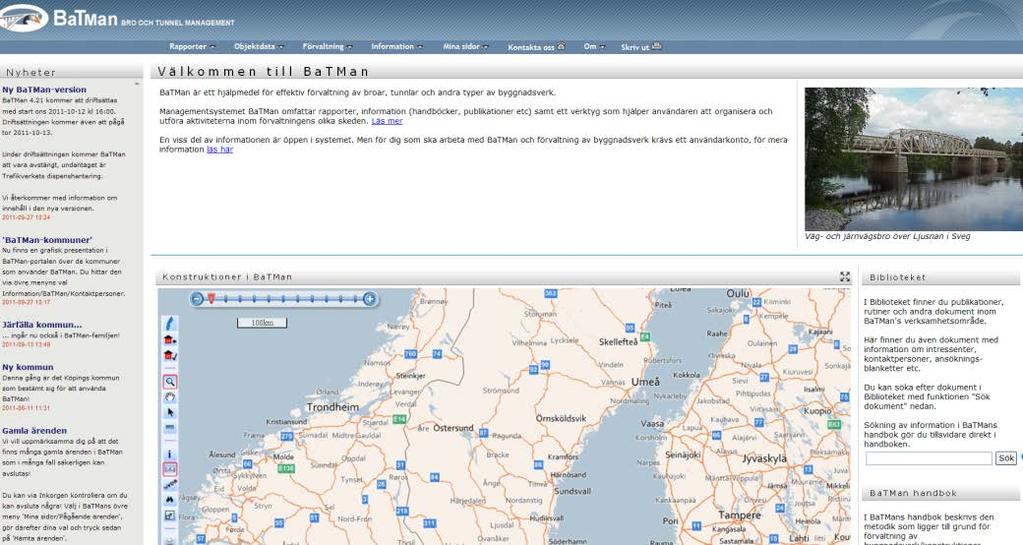Image resolution: width=1023 pixels, height=545 pixels.
Task: Open the Om dropdown menu
Action: pyautogui.click(x=594, y=46)
